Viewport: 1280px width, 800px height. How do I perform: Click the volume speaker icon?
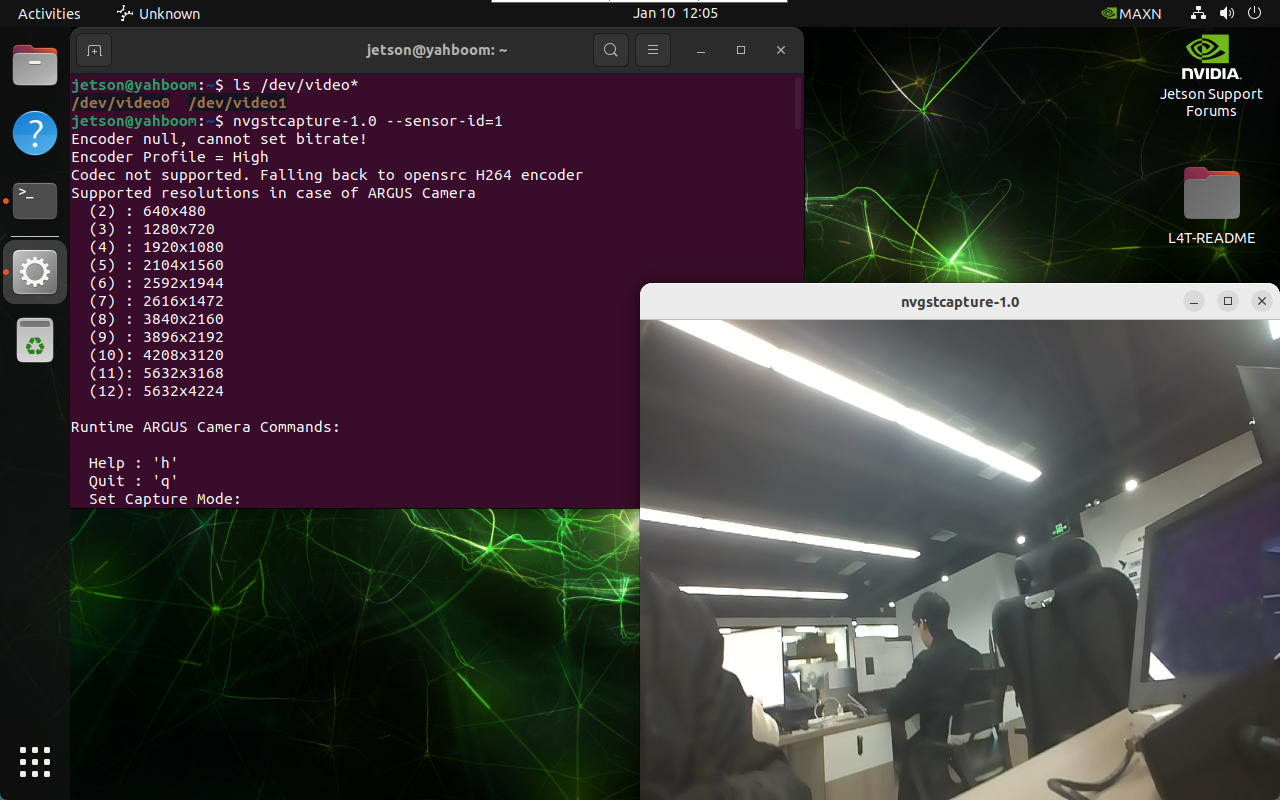pyautogui.click(x=1226, y=14)
